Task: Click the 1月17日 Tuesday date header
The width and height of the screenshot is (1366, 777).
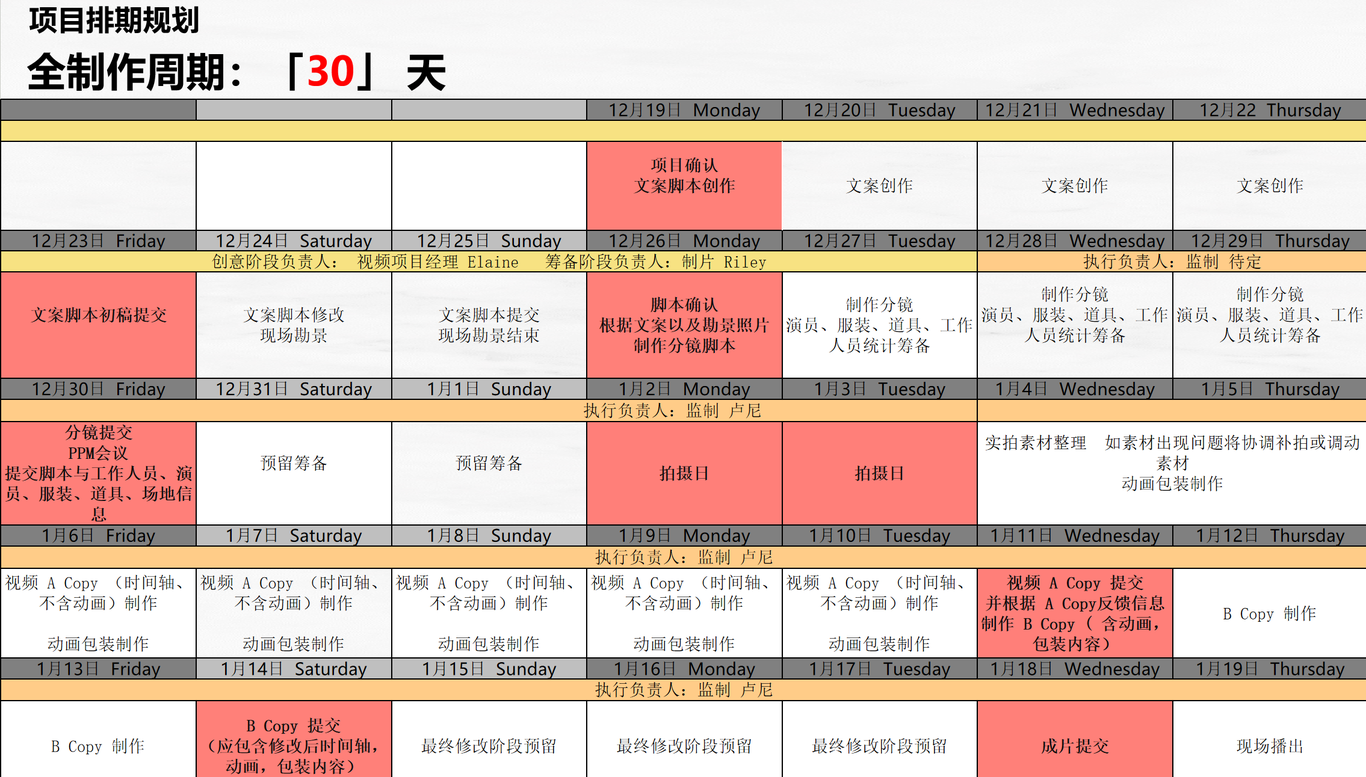Action: coord(880,669)
